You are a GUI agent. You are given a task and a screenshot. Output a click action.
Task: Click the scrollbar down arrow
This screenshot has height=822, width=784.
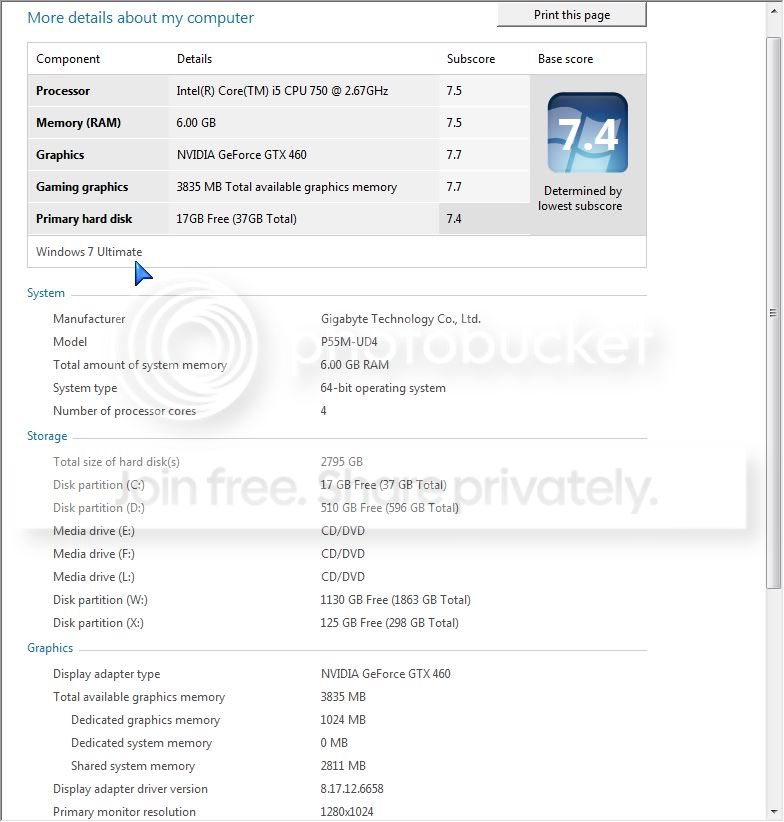(774, 813)
